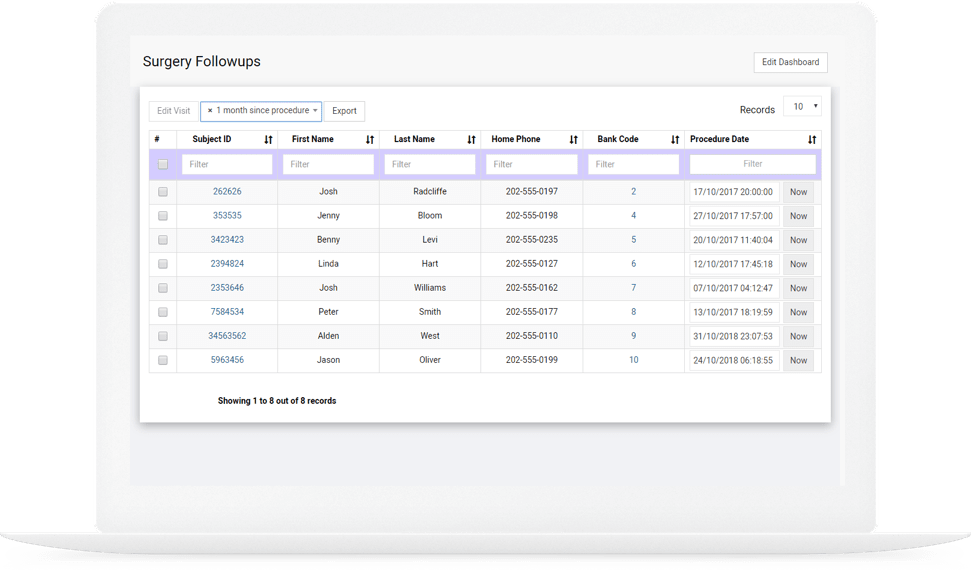Image resolution: width=971 pixels, height=570 pixels.
Task: Select Peter Smith's row checkbox
Action: 163,312
